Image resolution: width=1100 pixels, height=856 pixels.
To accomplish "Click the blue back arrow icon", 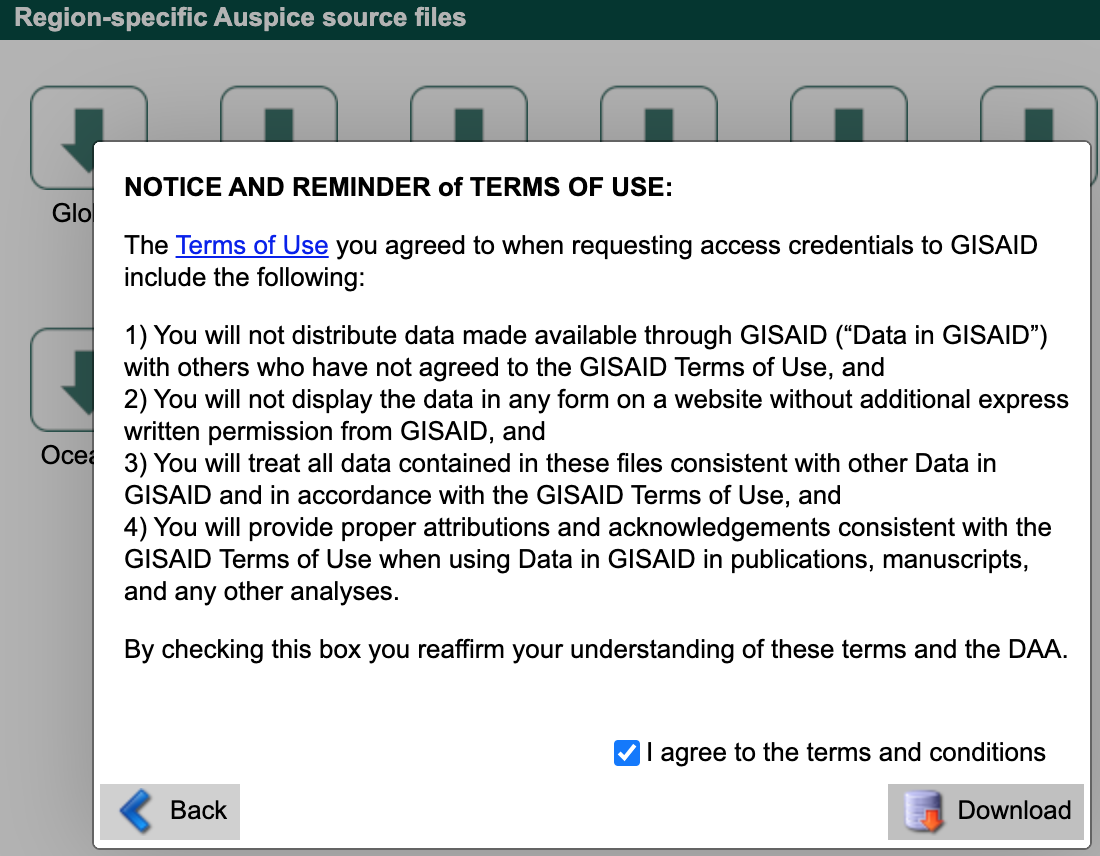I will pos(136,811).
